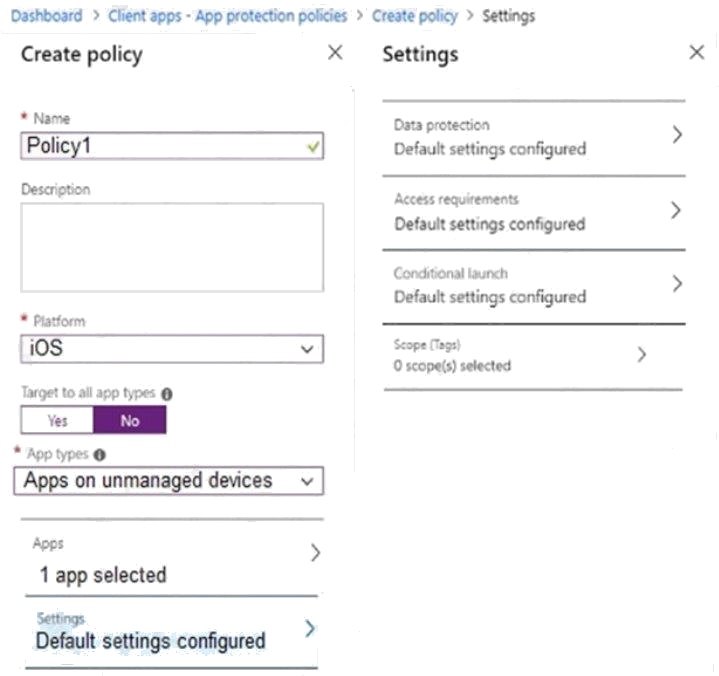
Task: Open Scope (Tags) chevron arrow
Action: [642, 355]
